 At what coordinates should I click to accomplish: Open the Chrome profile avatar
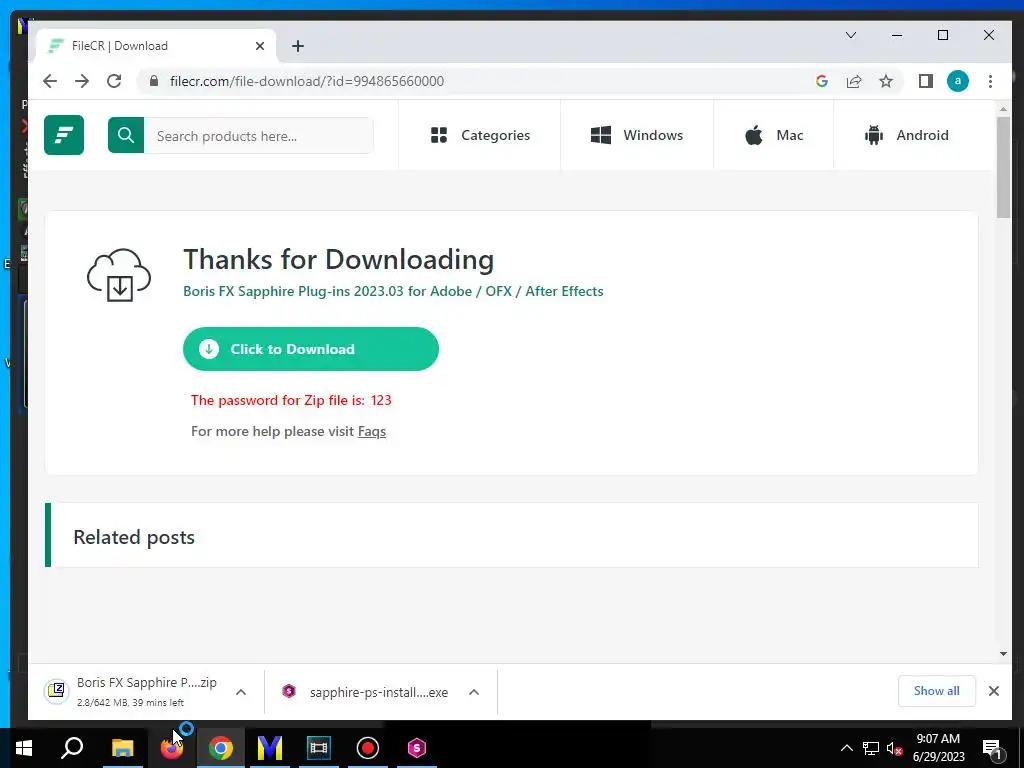coord(957,81)
